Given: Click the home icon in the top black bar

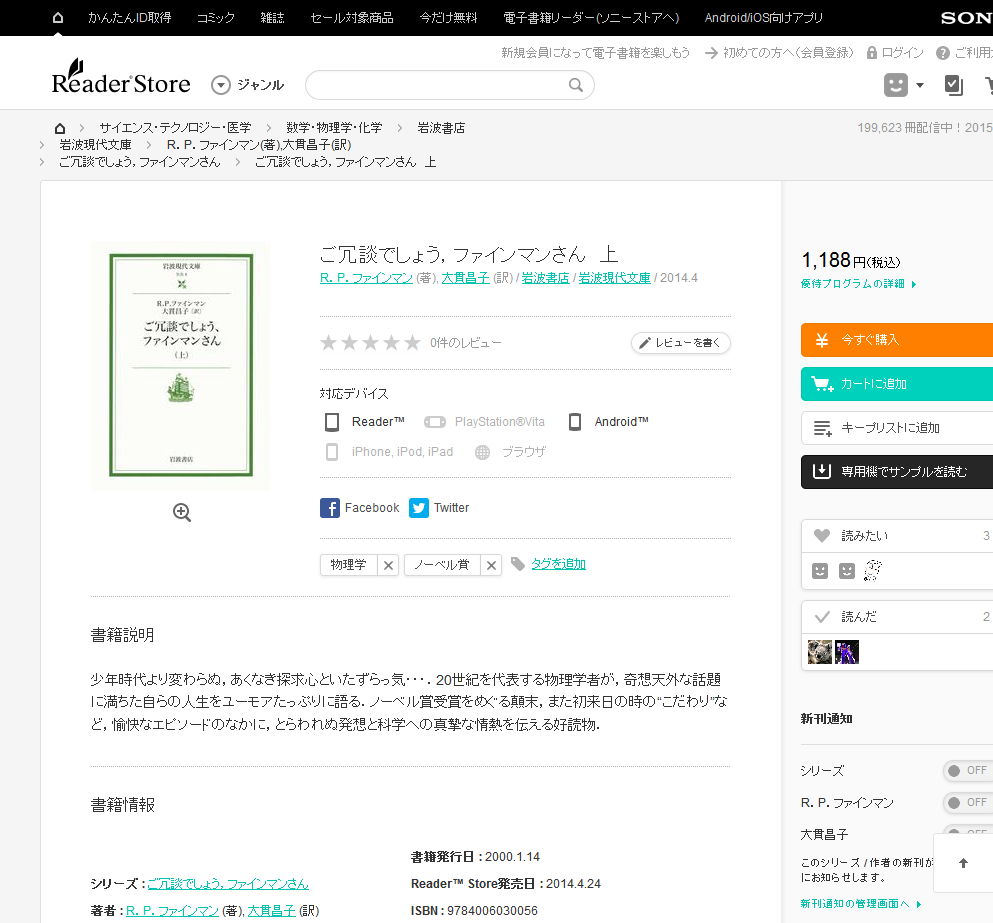Looking at the screenshot, I should click(x=58, y=17).
